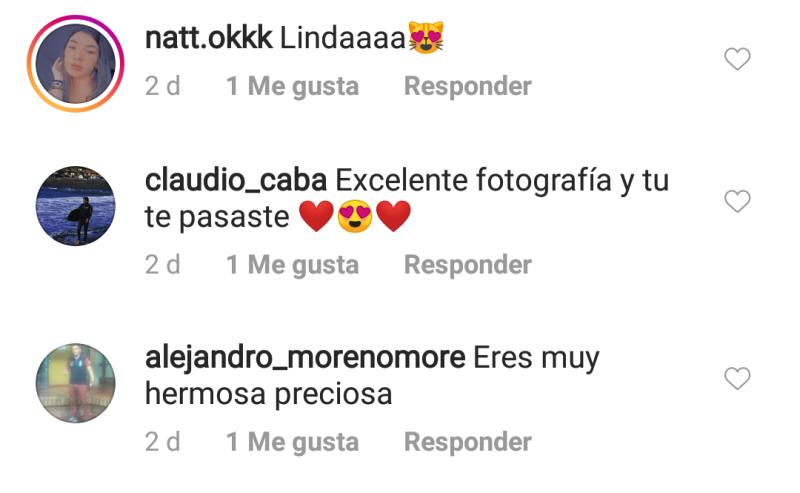Show likes on natt.okkk's comment (1 Me gusta)
Screen dimensions: 800x493
tap(292, 86)
